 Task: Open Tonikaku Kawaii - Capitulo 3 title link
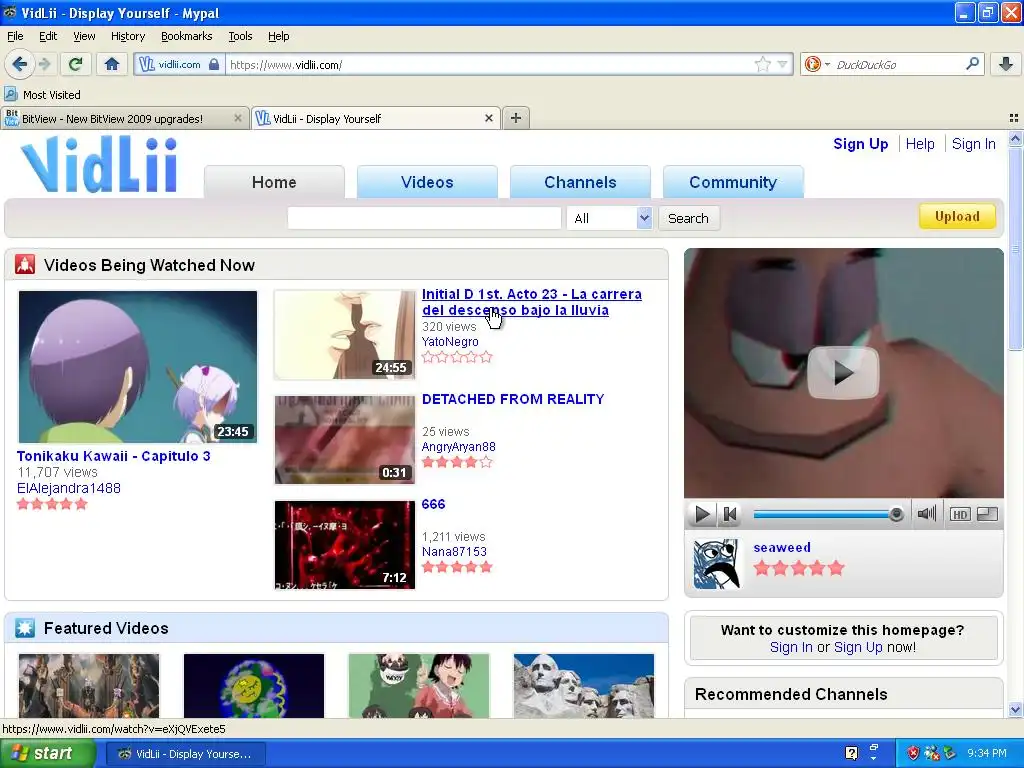114,456
